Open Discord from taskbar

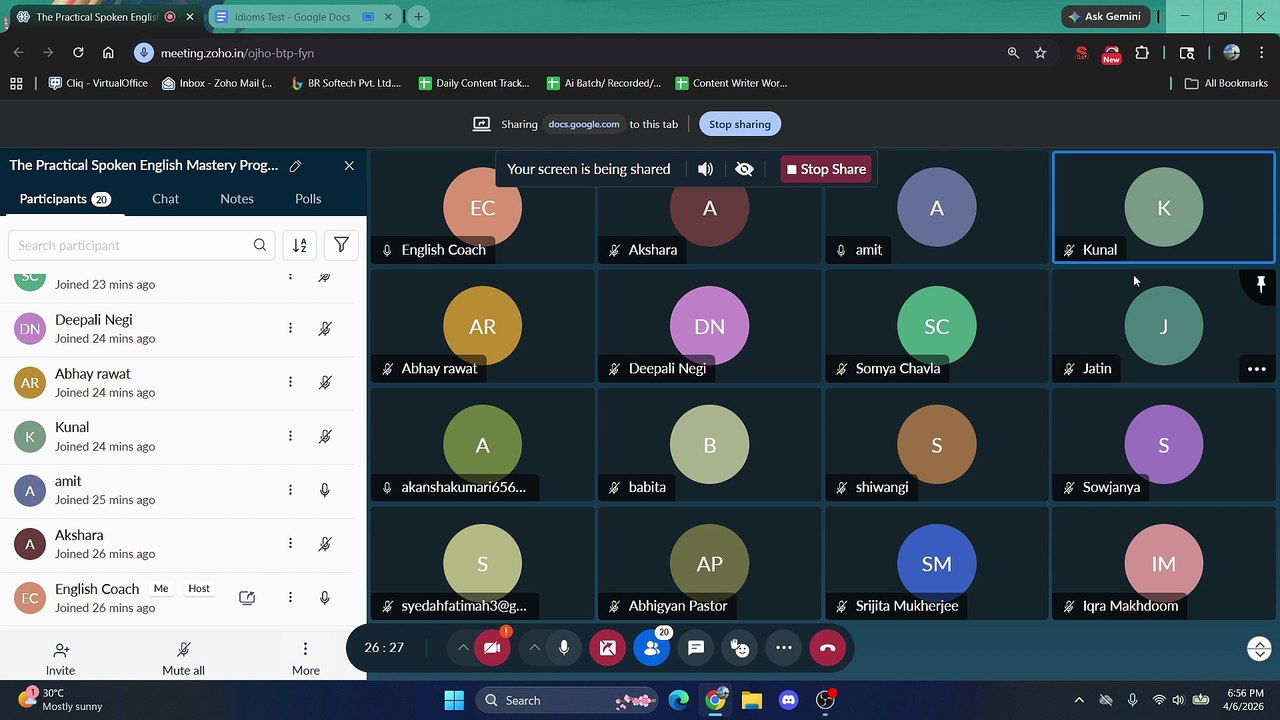click(x=788, y=700)
